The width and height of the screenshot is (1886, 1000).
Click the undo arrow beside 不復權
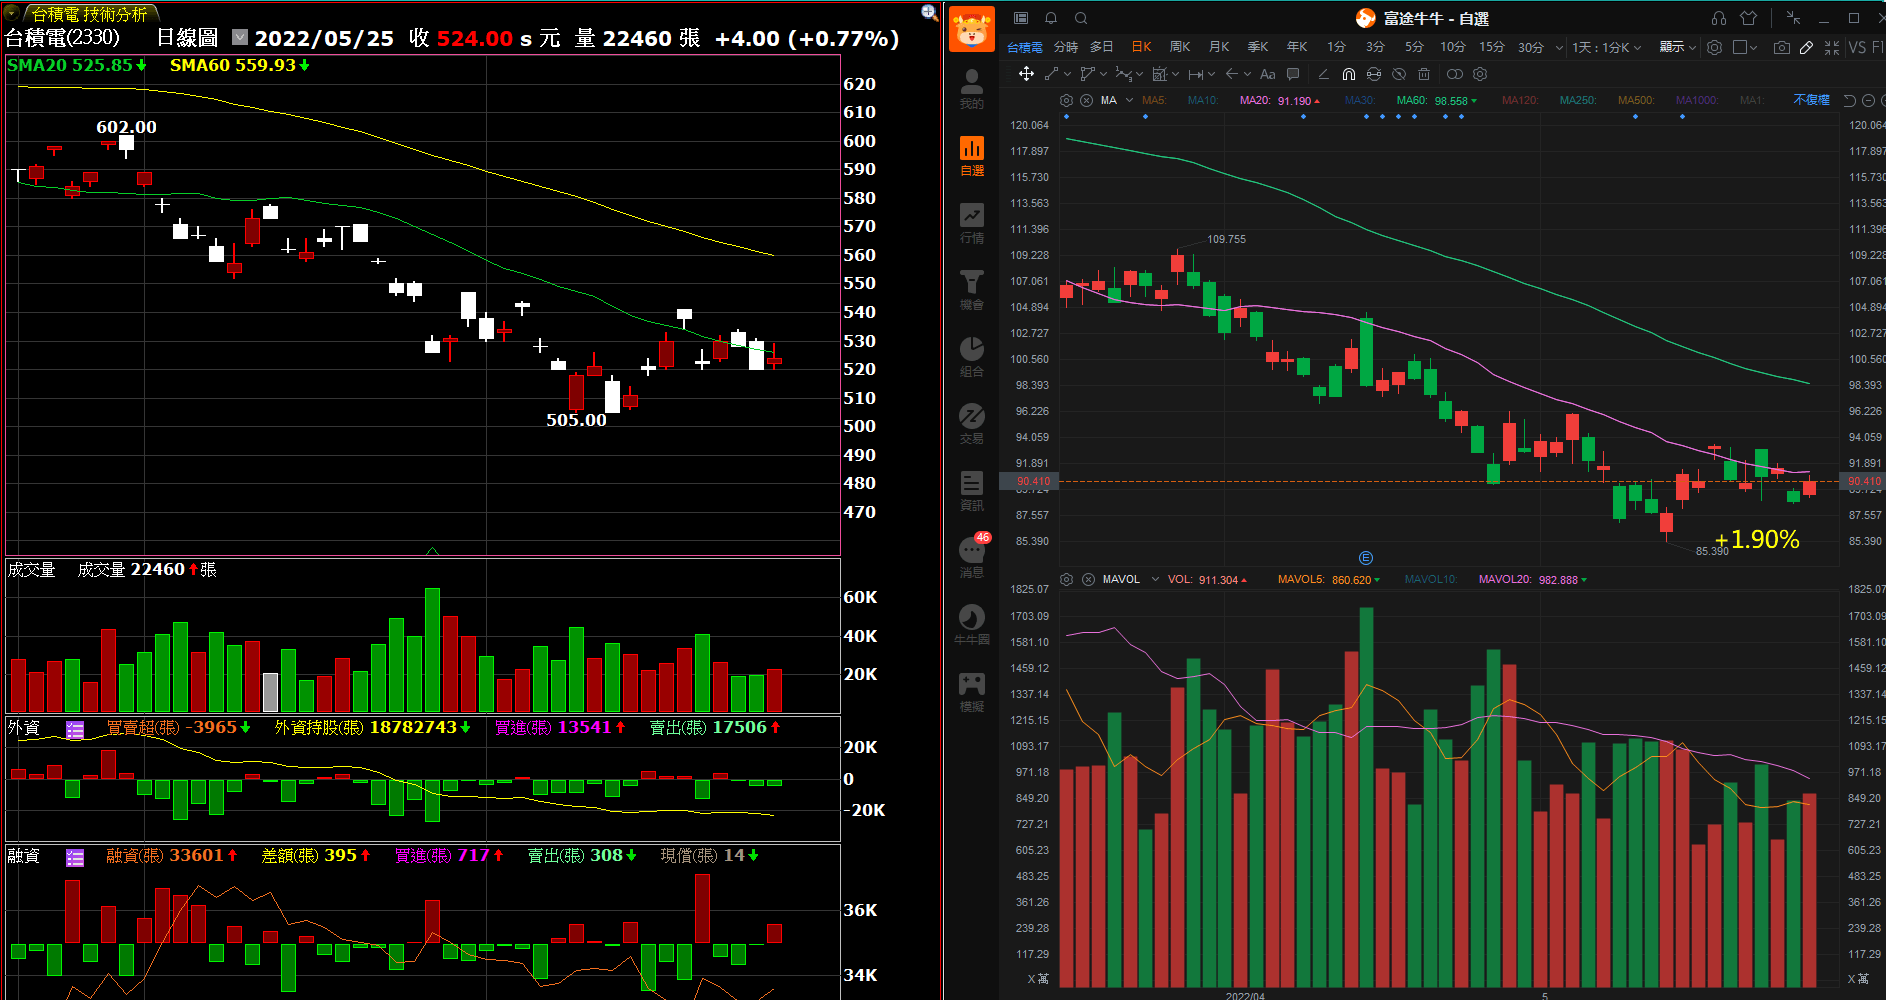pos(1849,100)
